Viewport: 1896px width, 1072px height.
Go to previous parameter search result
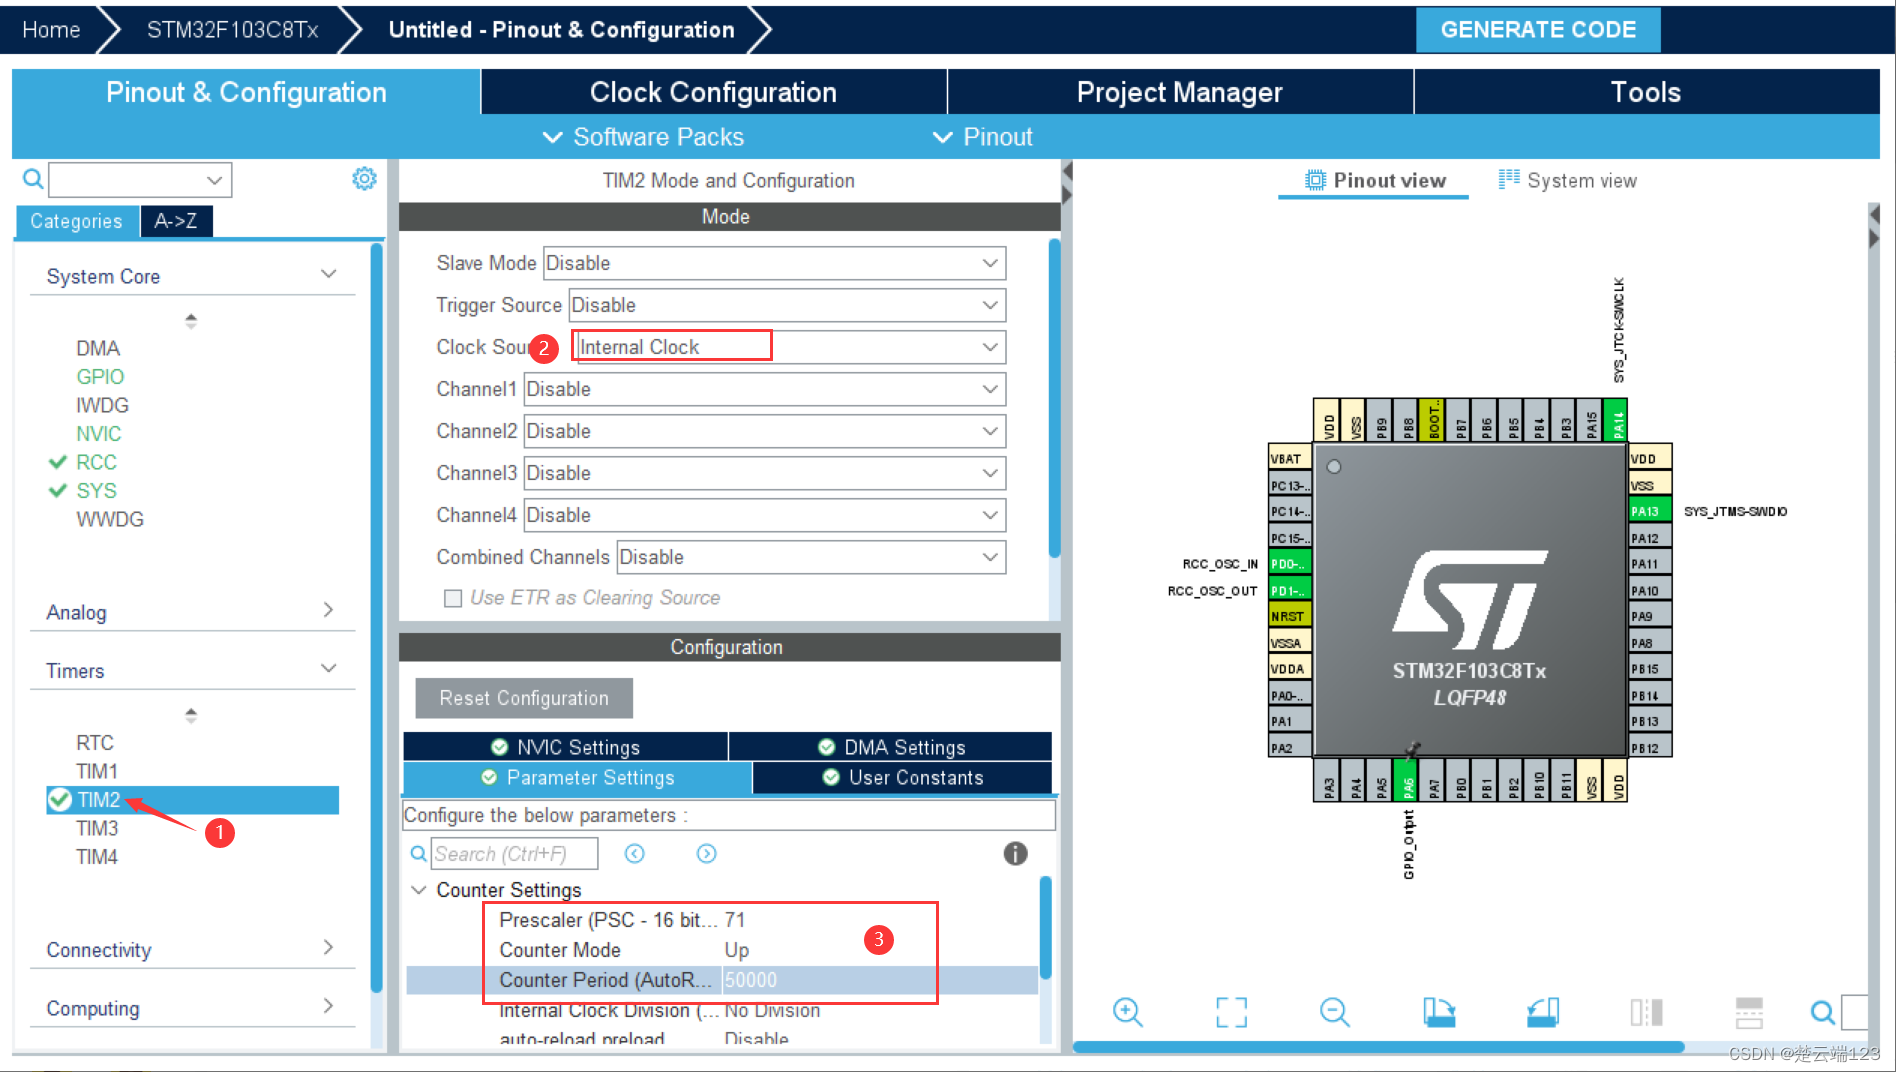[634, 853]
